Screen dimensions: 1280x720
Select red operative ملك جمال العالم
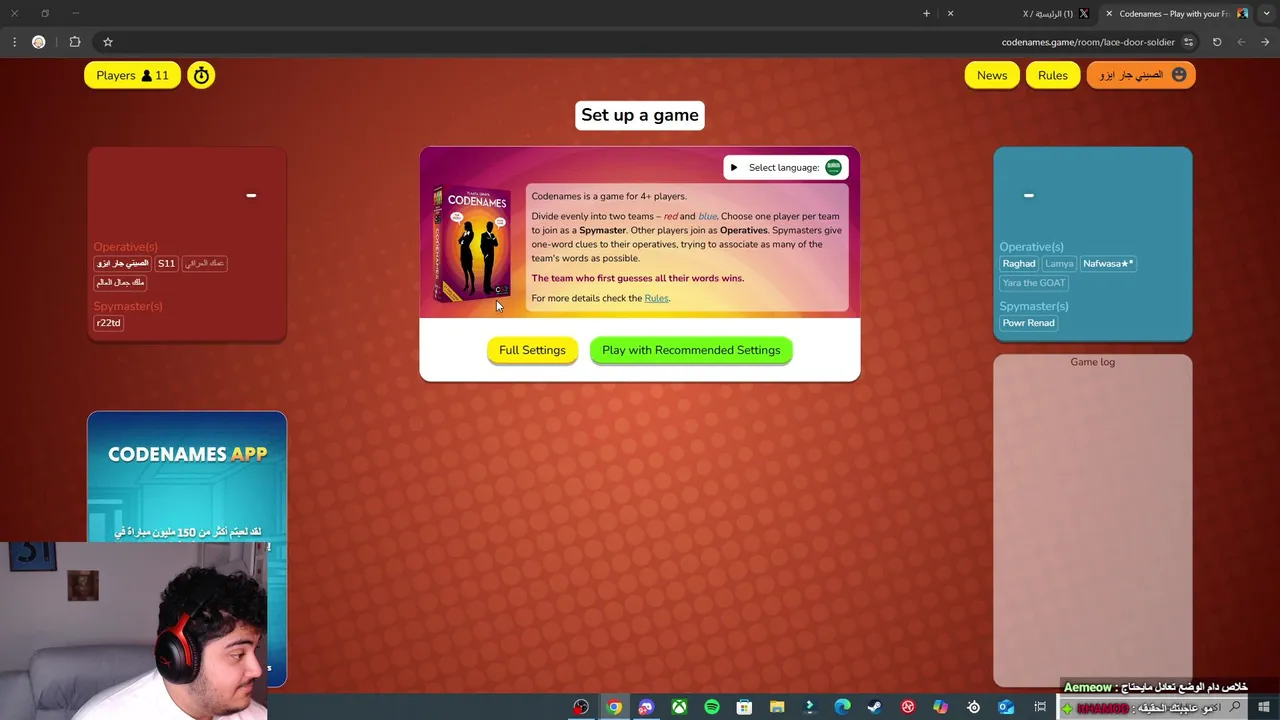point(120,283)
